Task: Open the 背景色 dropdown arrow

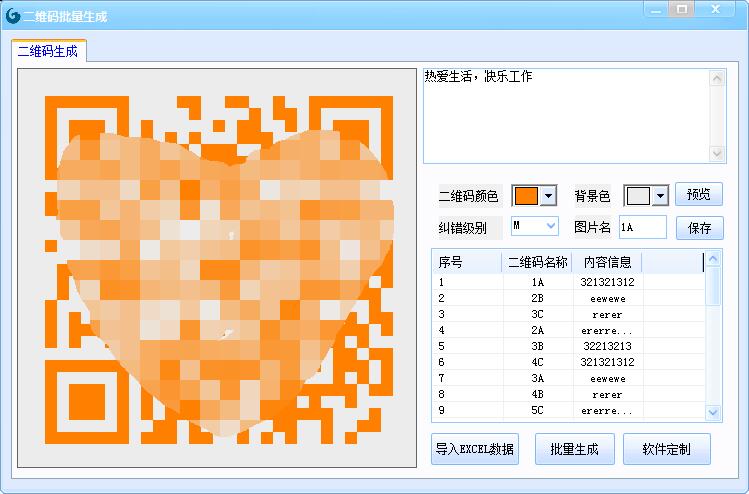Action: pyautogui.click(x=660, y=196)
